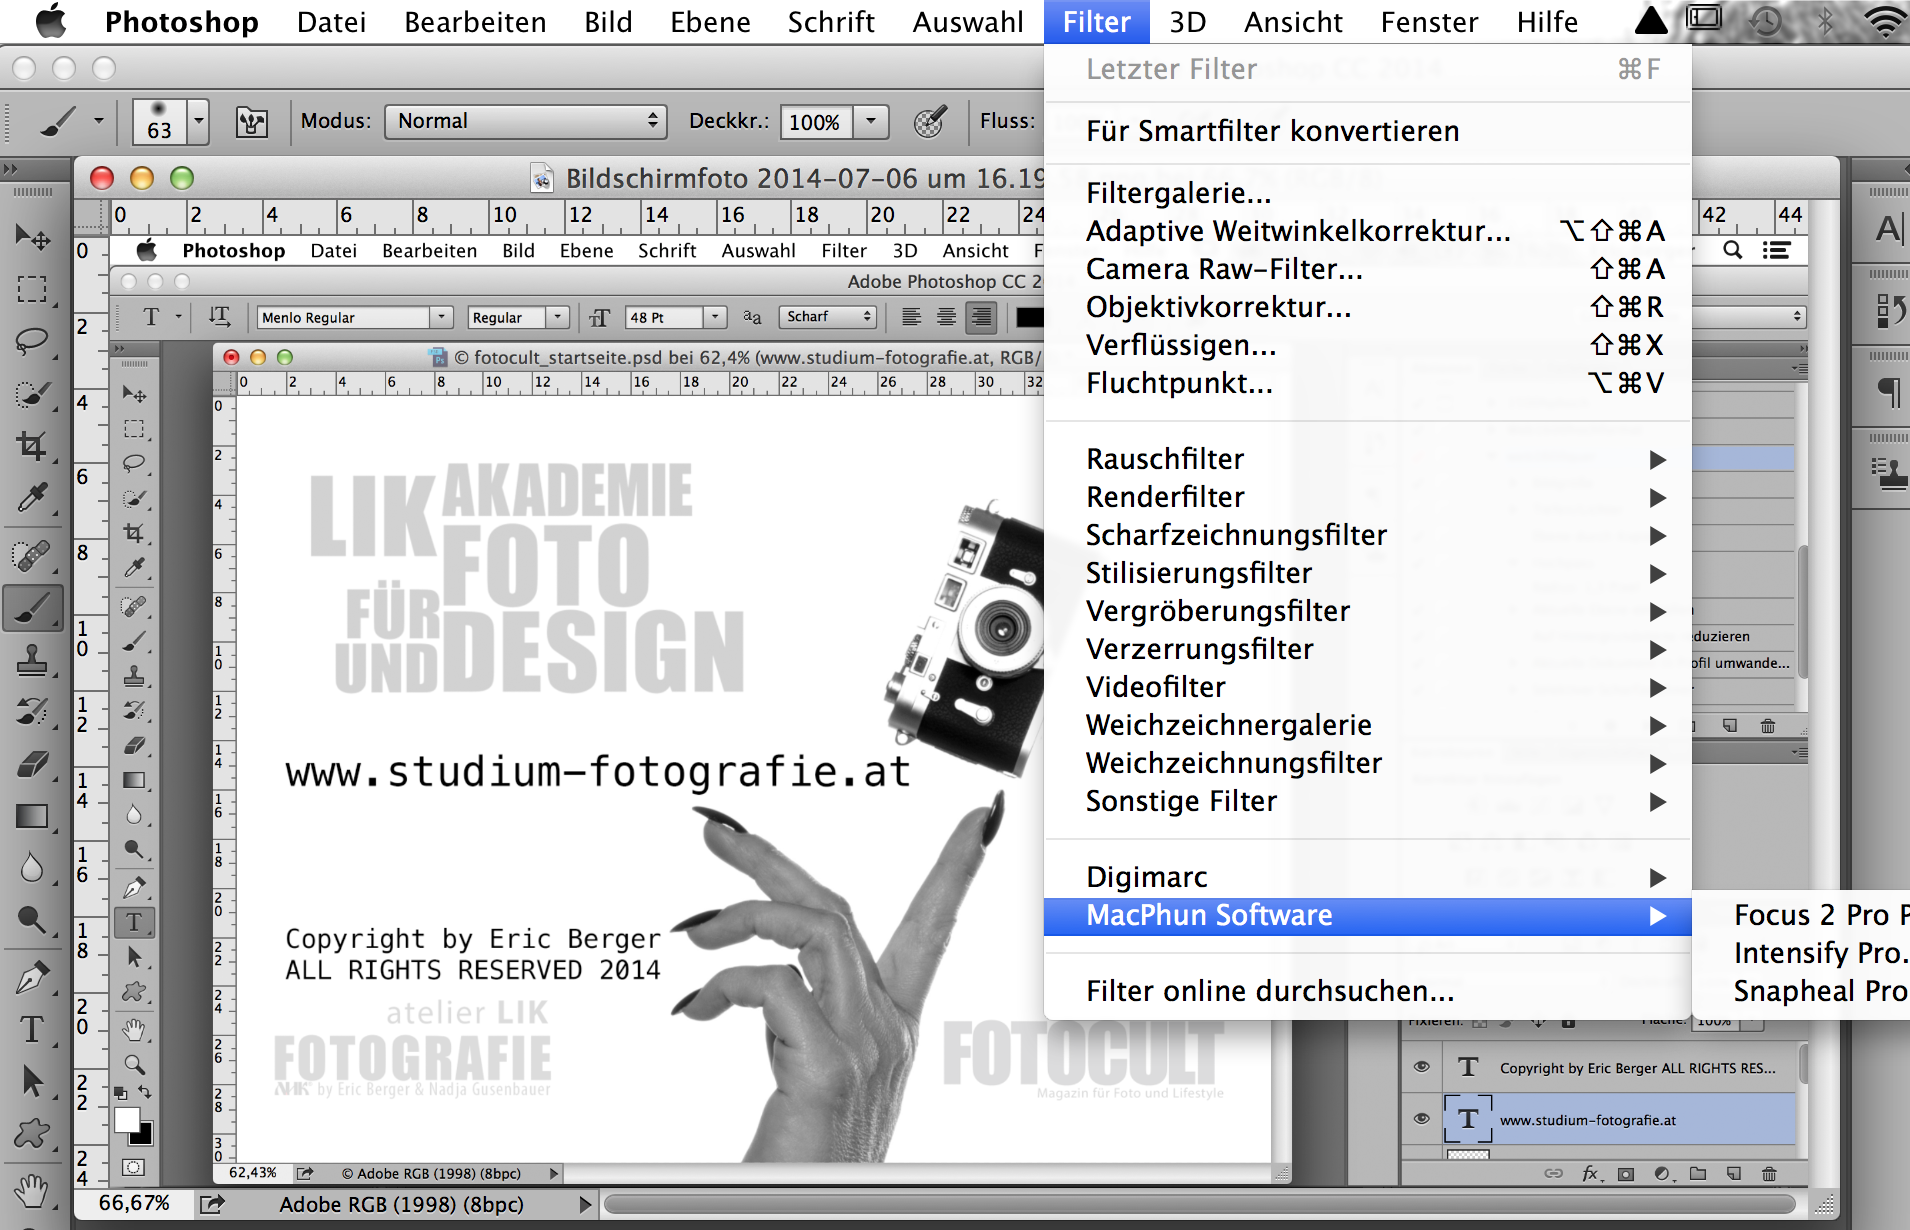The width and height of the screenshot is (1910, 1230).
Task: Open the Ebene menu
Action: (x=710, y=22)
